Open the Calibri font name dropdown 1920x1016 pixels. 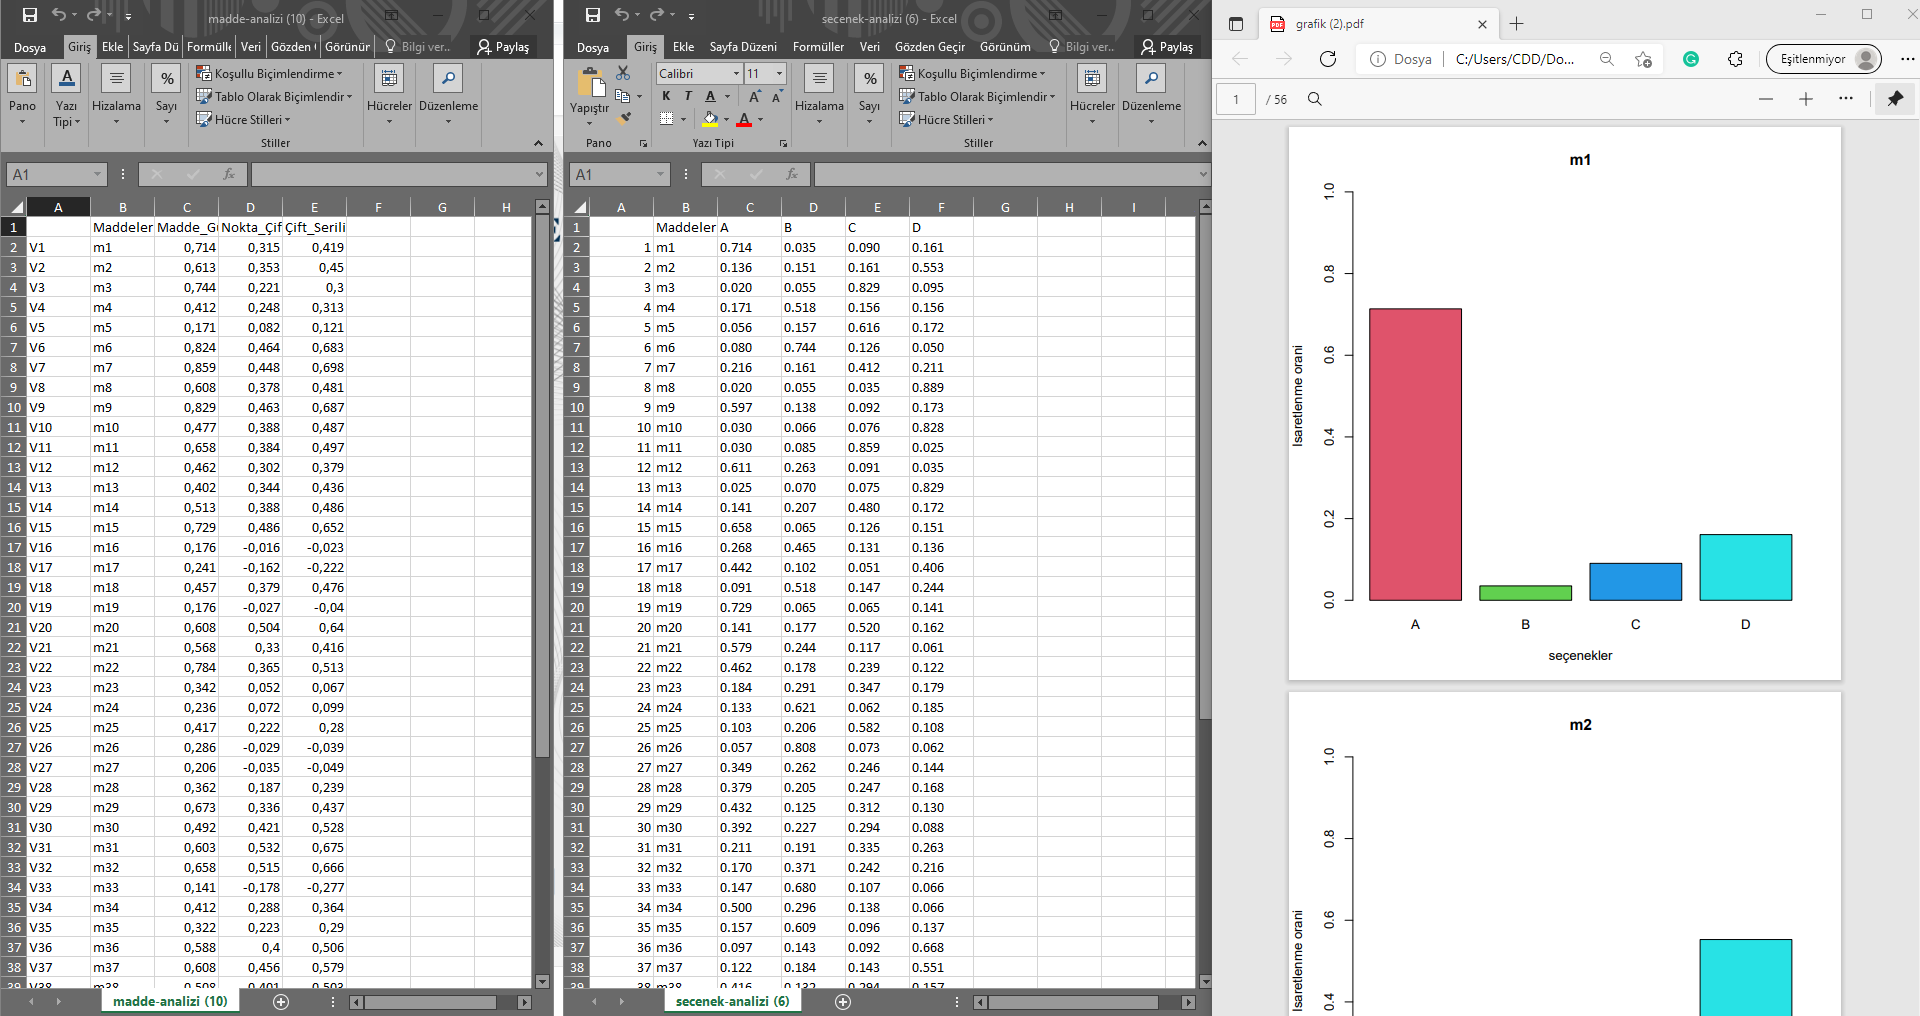737,73
